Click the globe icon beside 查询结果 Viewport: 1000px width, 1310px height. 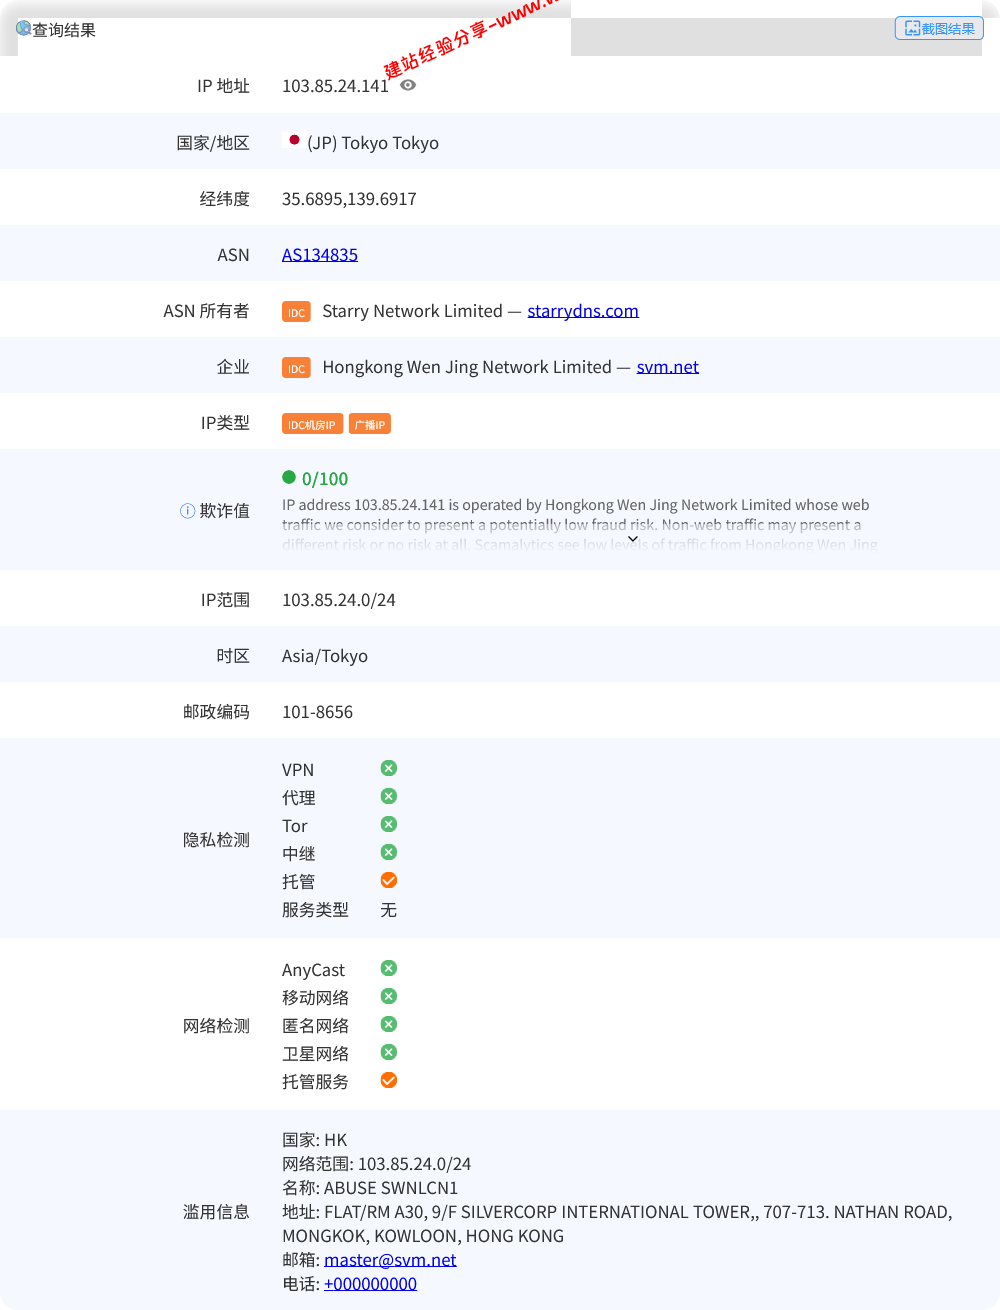[x=23, y=28]
